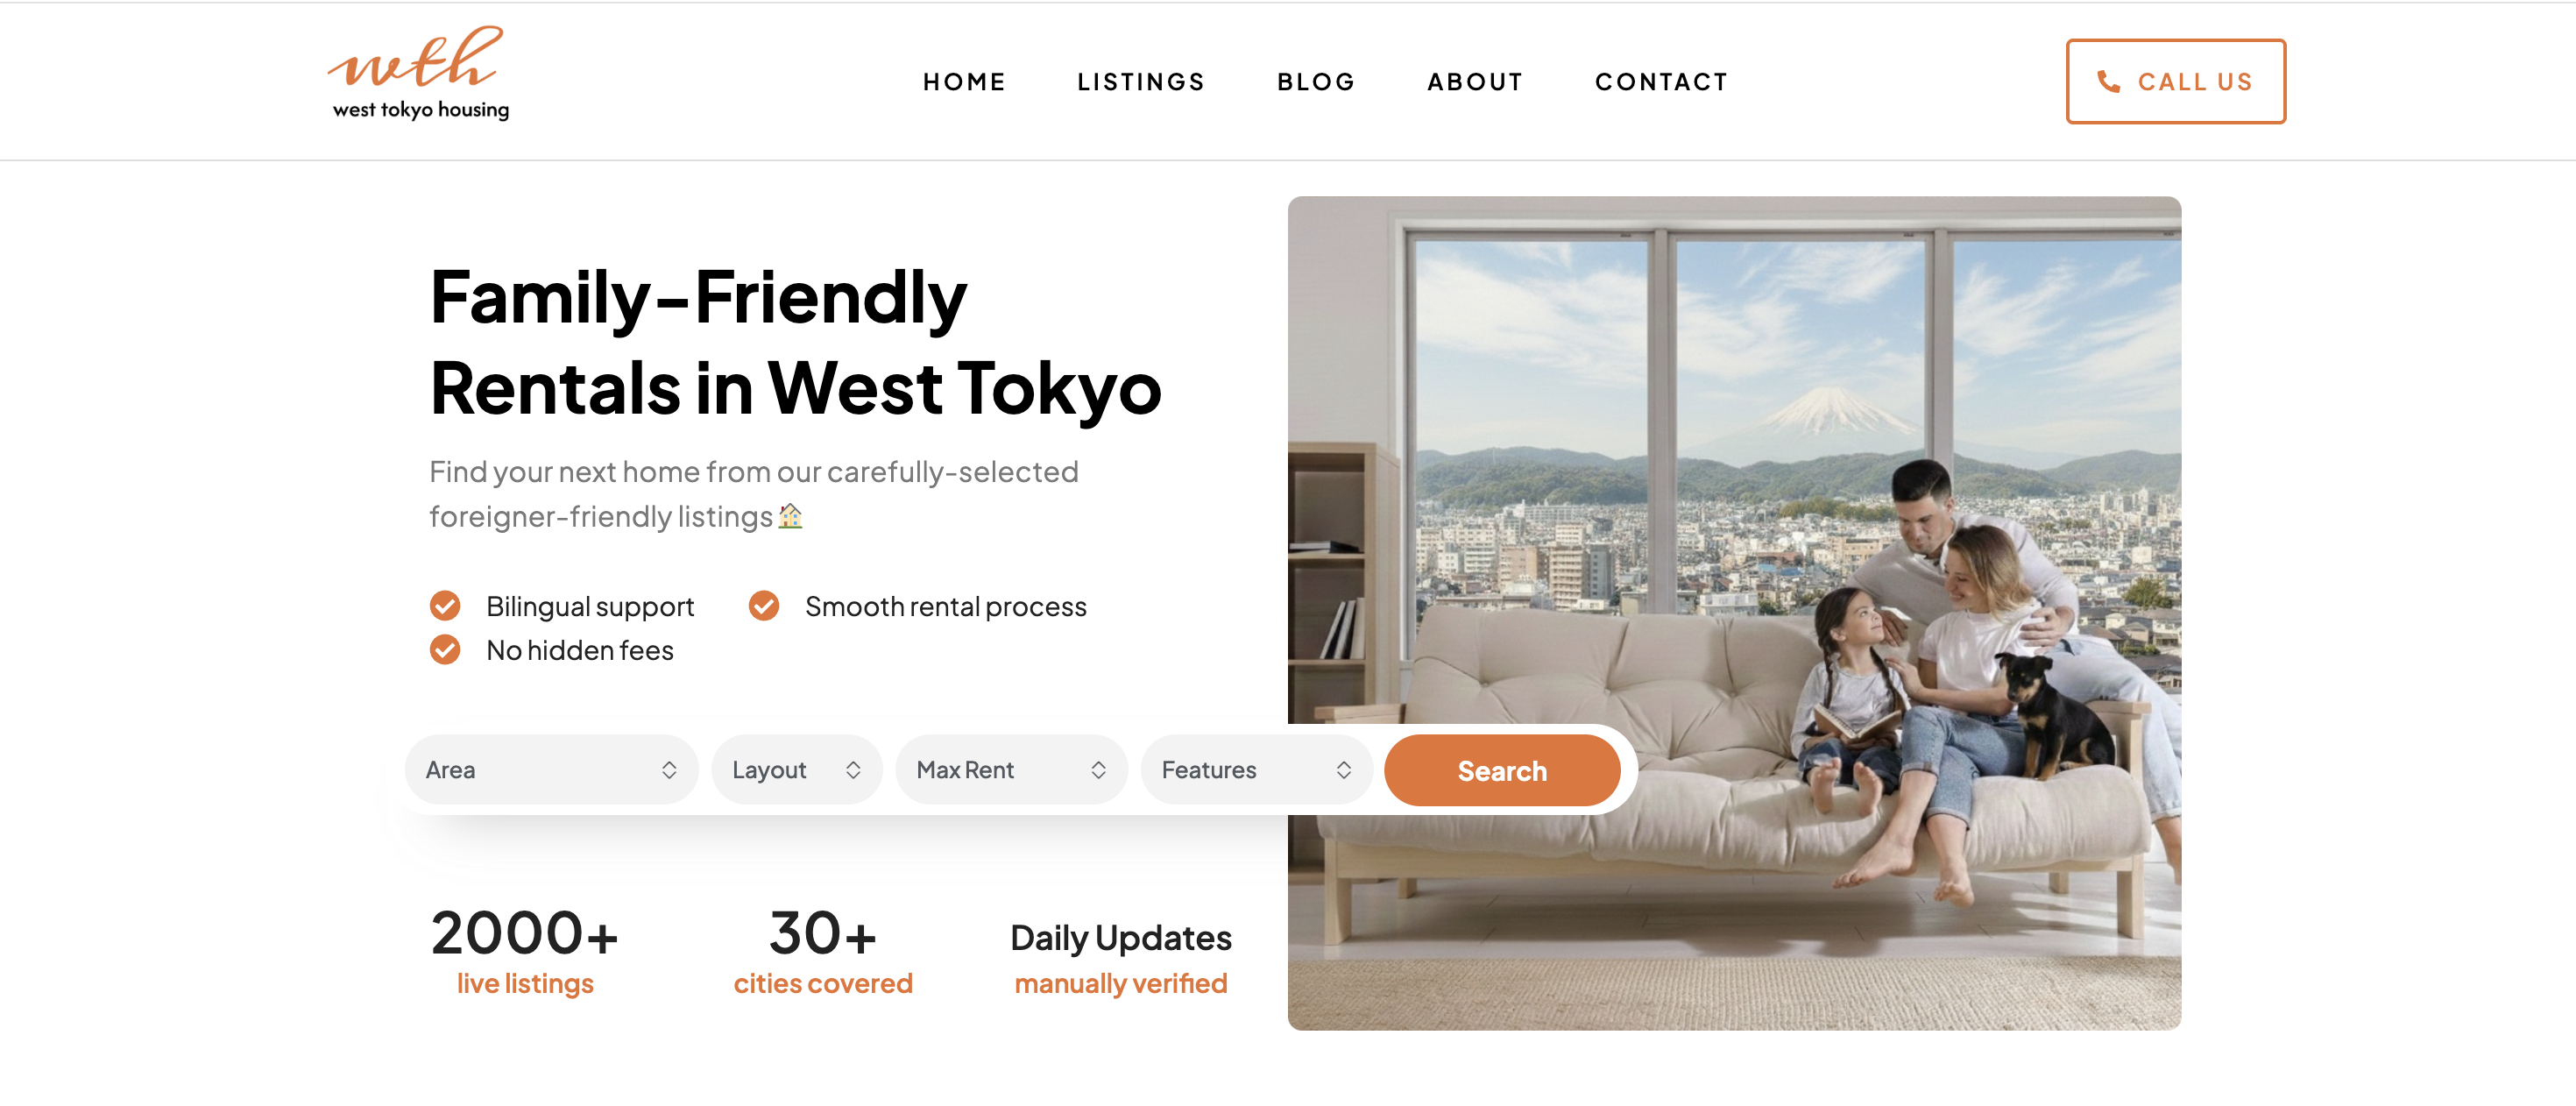Click the up-down arrows in Area selector

[x=669, y=770]
